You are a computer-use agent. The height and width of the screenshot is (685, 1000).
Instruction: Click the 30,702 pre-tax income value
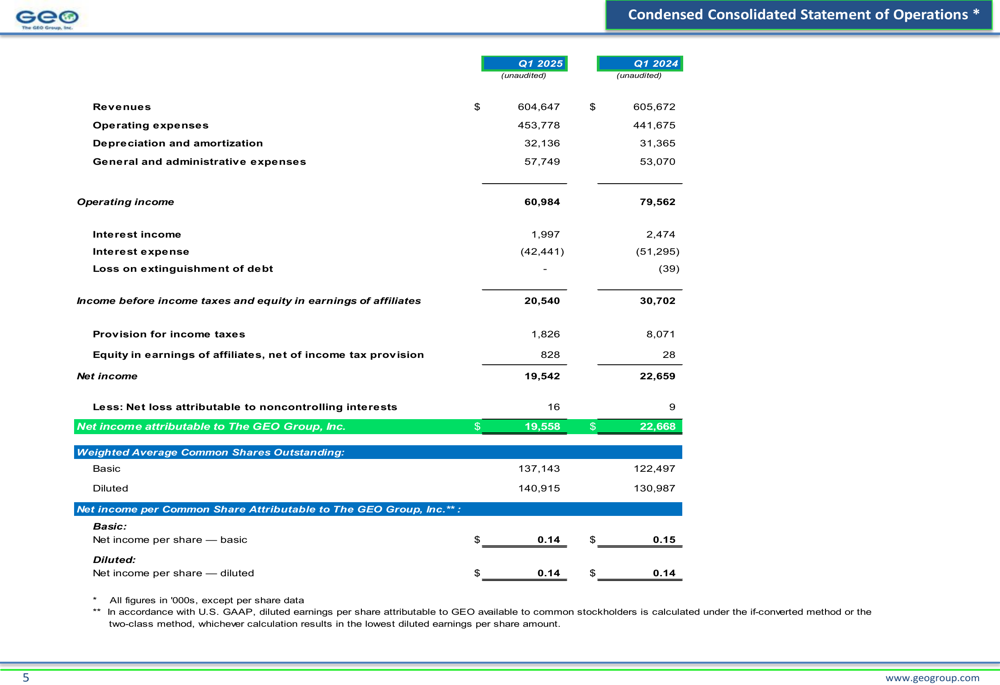(657, 301)
